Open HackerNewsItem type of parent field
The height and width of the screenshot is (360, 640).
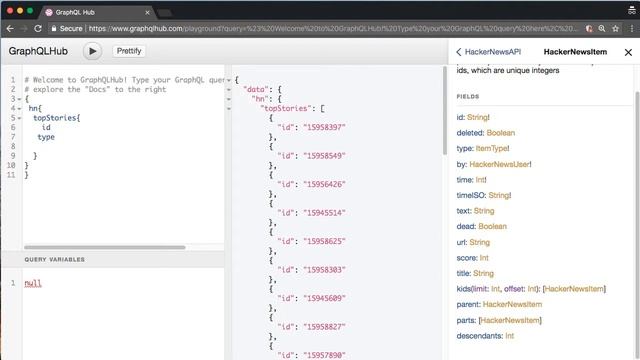pos(512,304)
